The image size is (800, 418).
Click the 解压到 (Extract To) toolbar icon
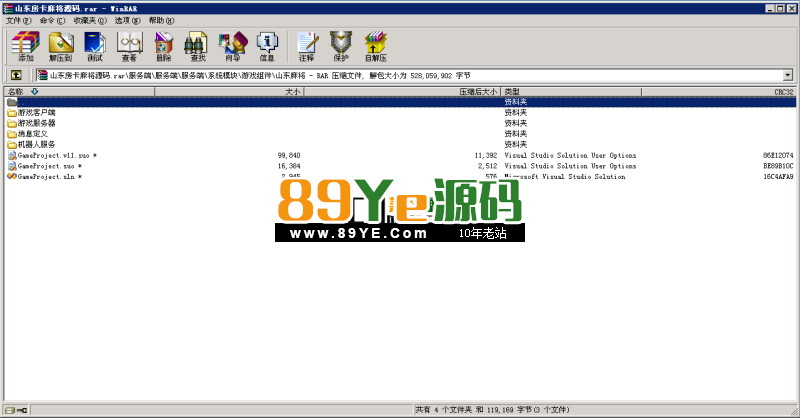click(x=60, y=46)
